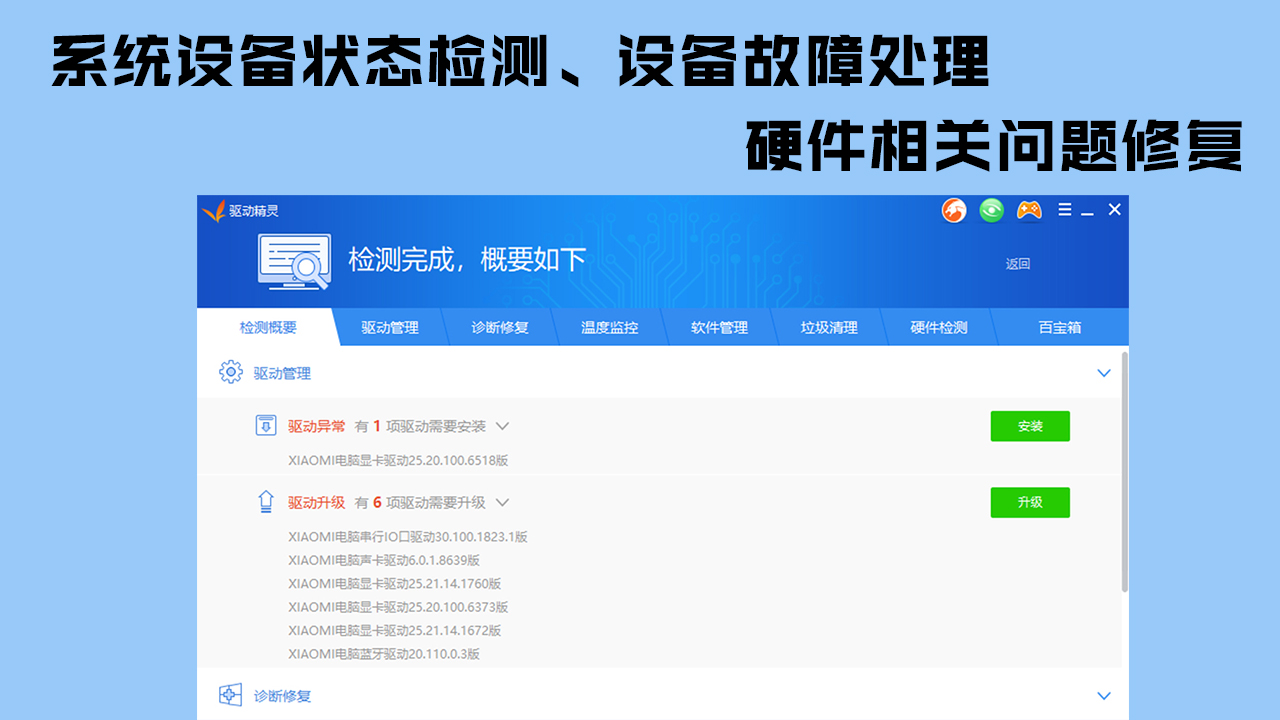The image size is (1280, 720).
Task: Click the green 安装 button
Action: coord(1030,425)
